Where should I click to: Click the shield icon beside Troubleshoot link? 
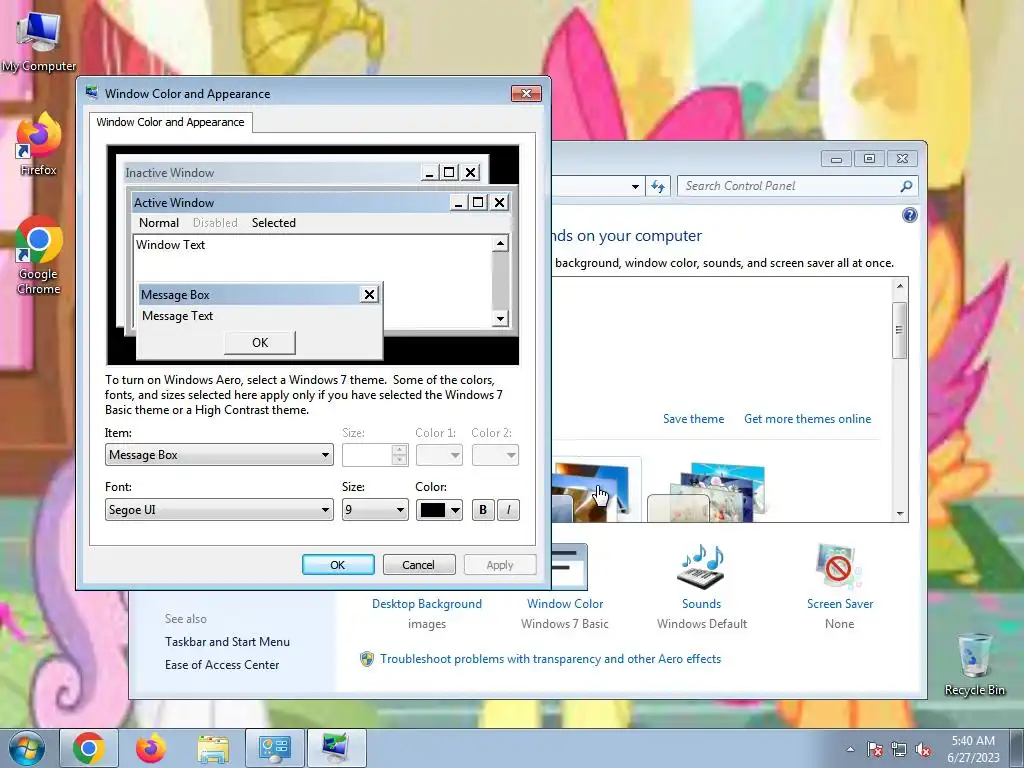pyautogui.click(x=367, y=658)
